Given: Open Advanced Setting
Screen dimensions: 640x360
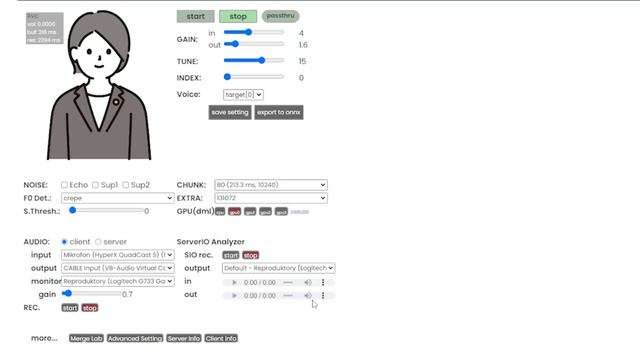Looking at the screenshot, I should (135, 338).
